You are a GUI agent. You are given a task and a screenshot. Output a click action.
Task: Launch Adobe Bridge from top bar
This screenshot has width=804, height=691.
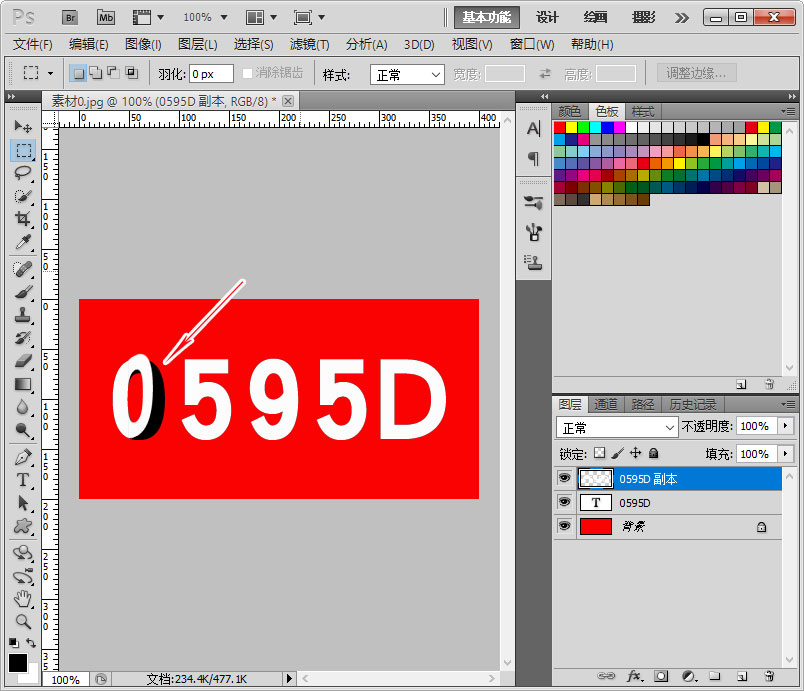click(x=70, y=17)
